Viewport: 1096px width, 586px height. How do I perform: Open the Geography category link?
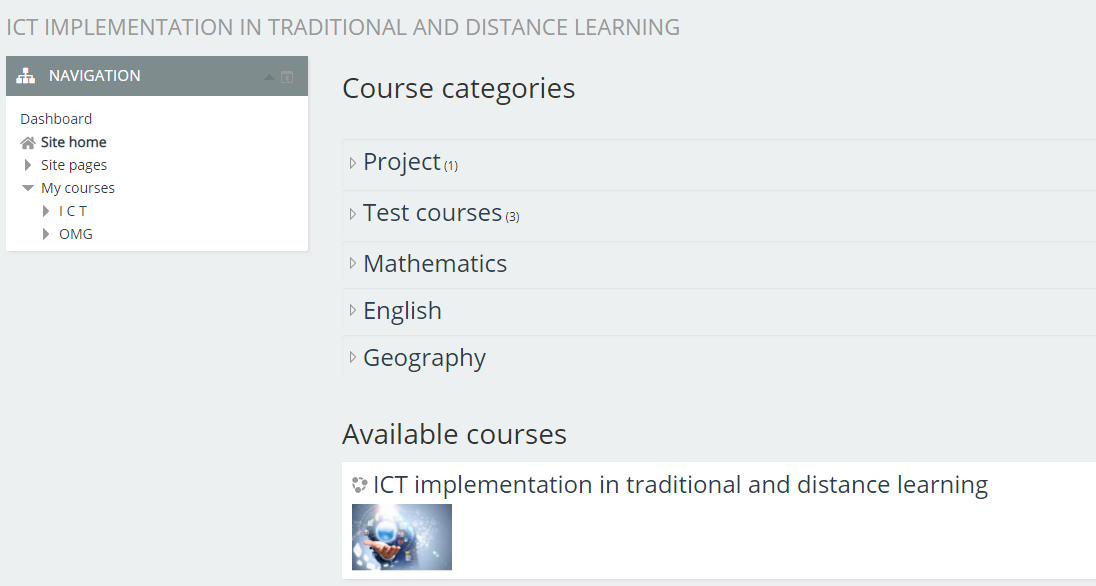[424, 358]
